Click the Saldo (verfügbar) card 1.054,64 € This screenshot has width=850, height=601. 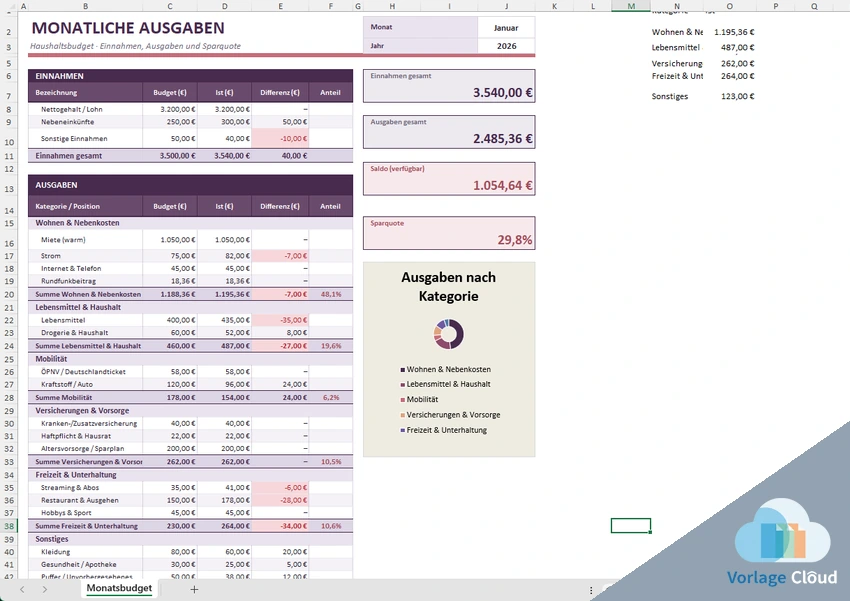(449, 178)
